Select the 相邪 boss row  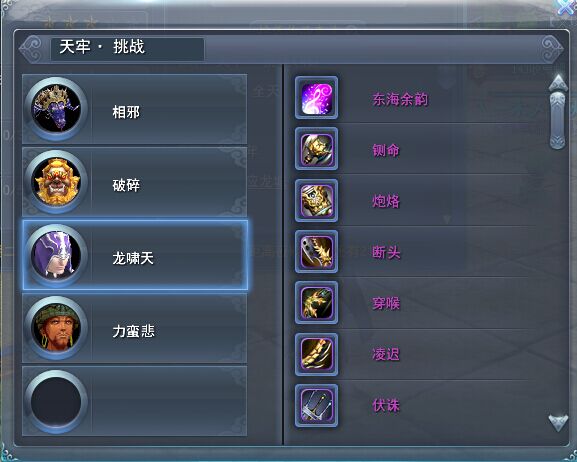tap(135, 109)
